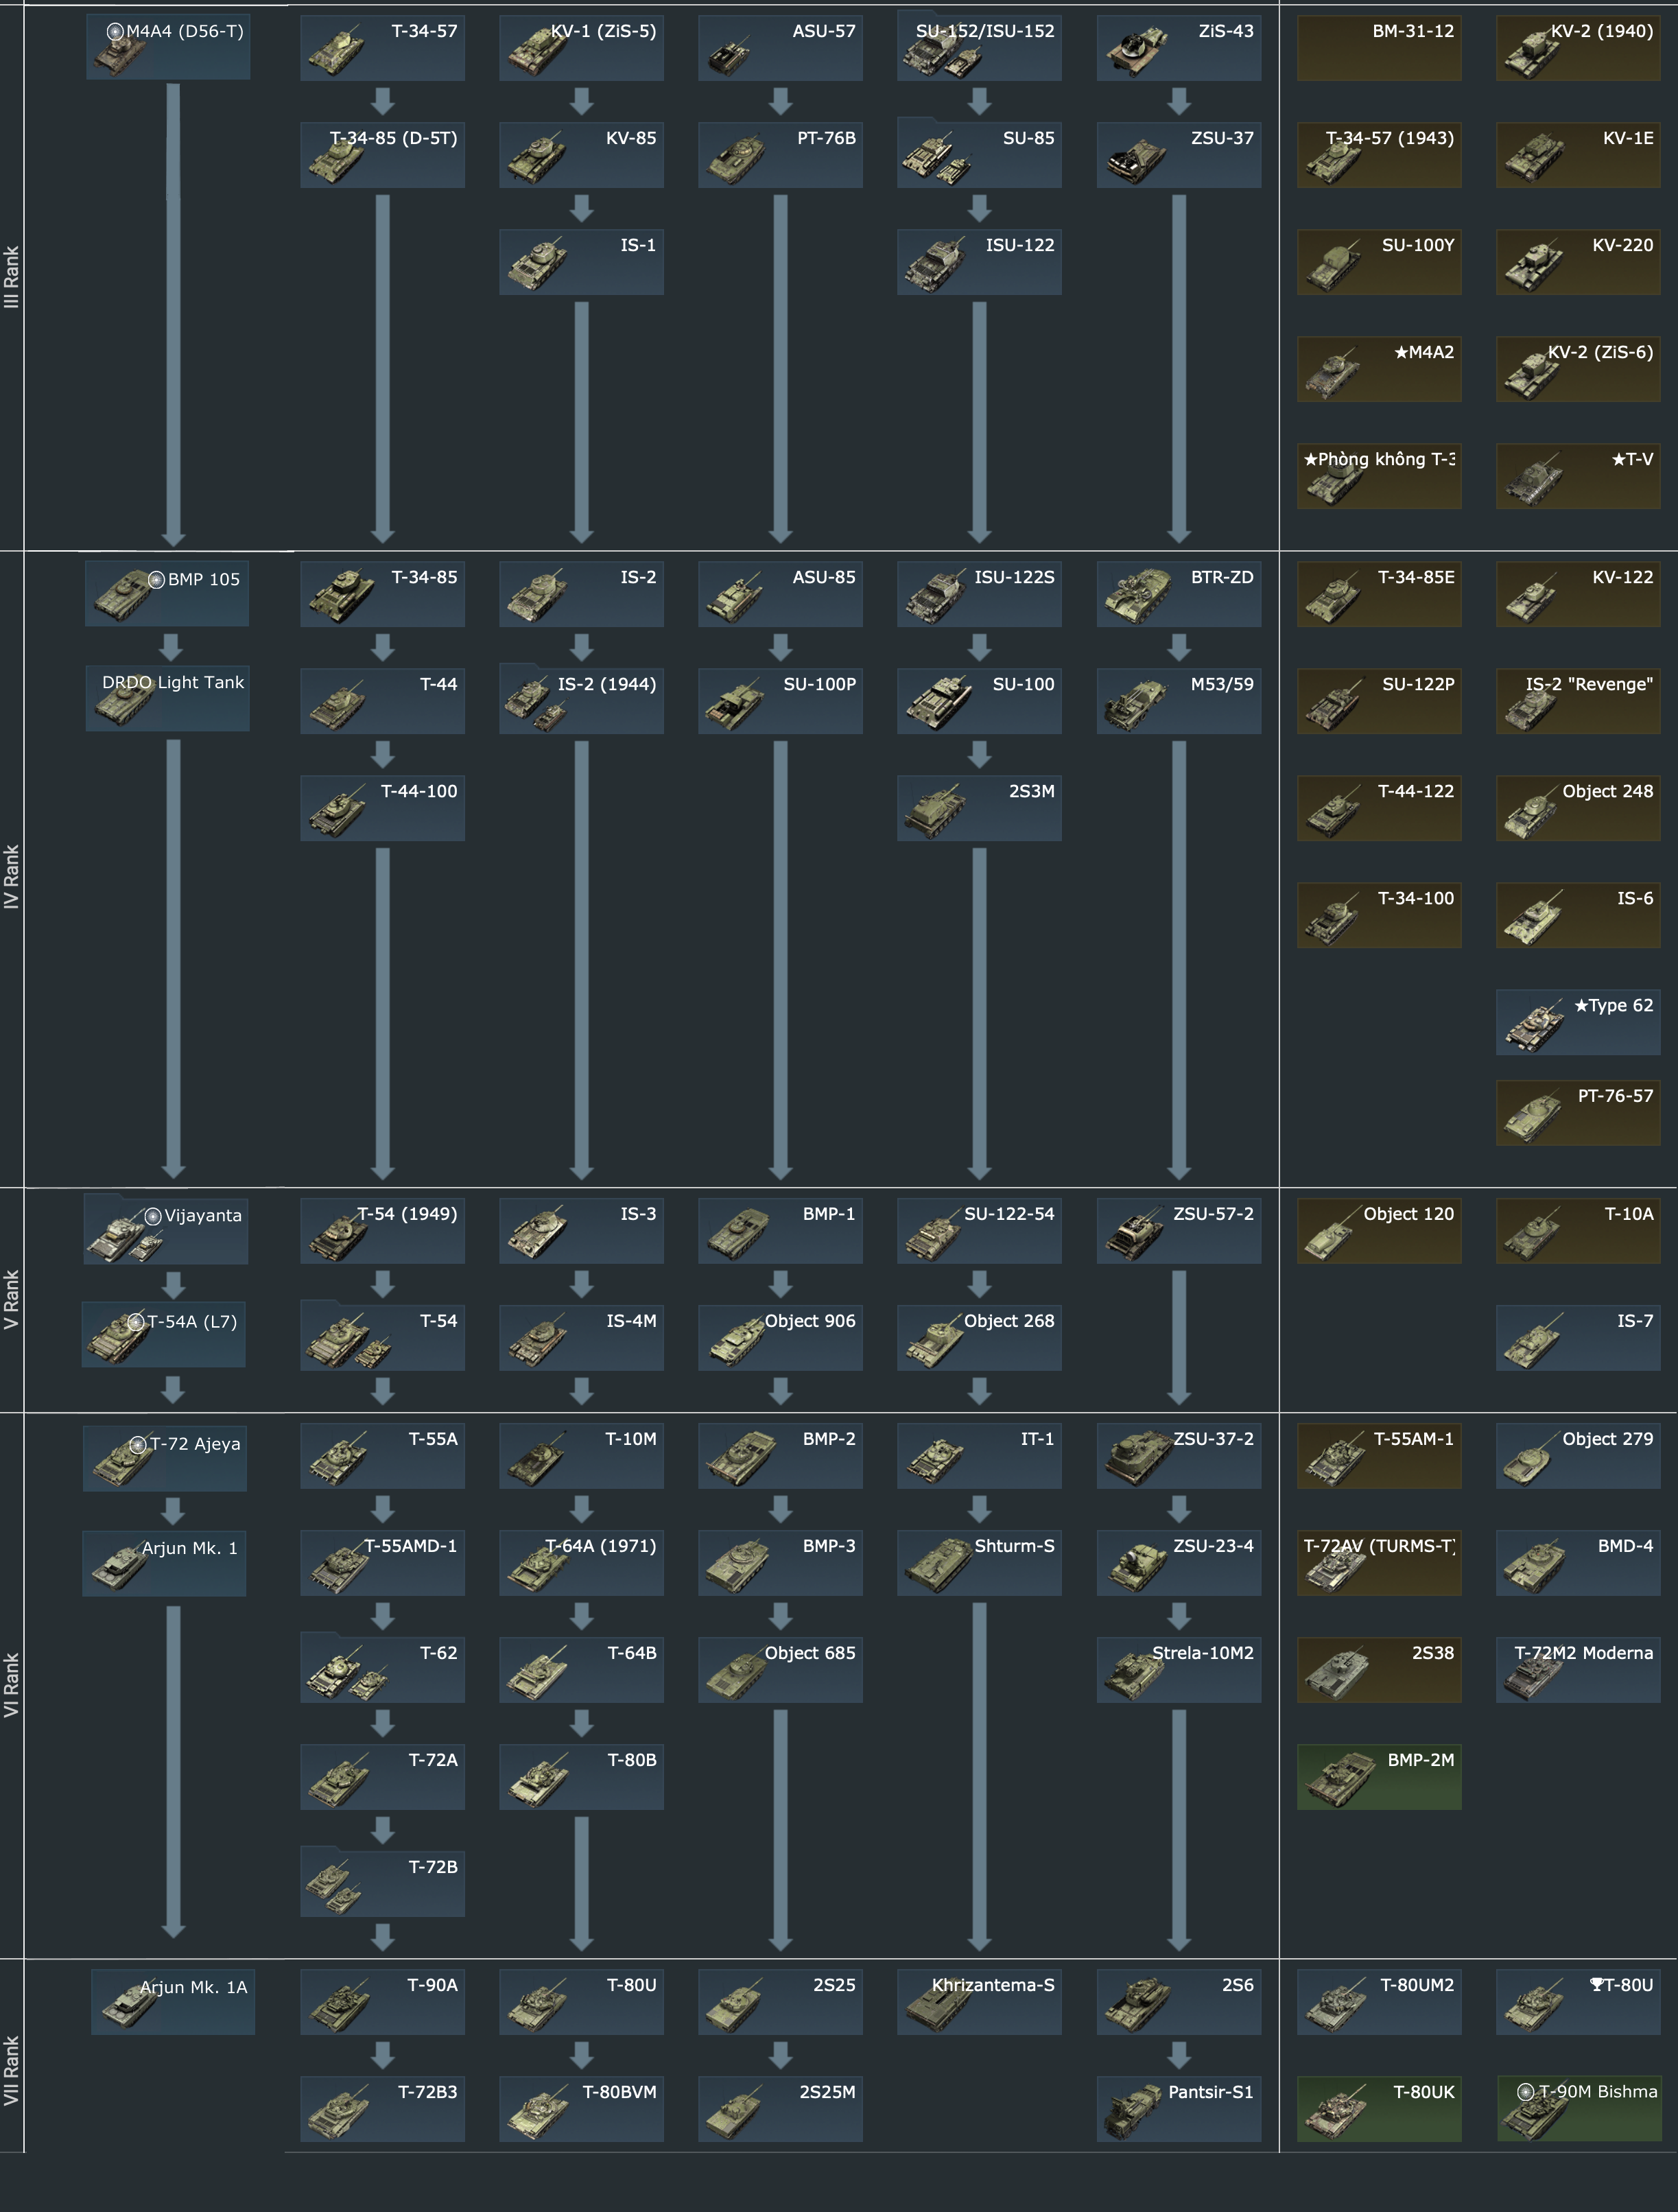Open the Arjun Mk. 1 card
Image resolution: width=1678 pixels, height=2212 pixels.
click(164, 1563)
